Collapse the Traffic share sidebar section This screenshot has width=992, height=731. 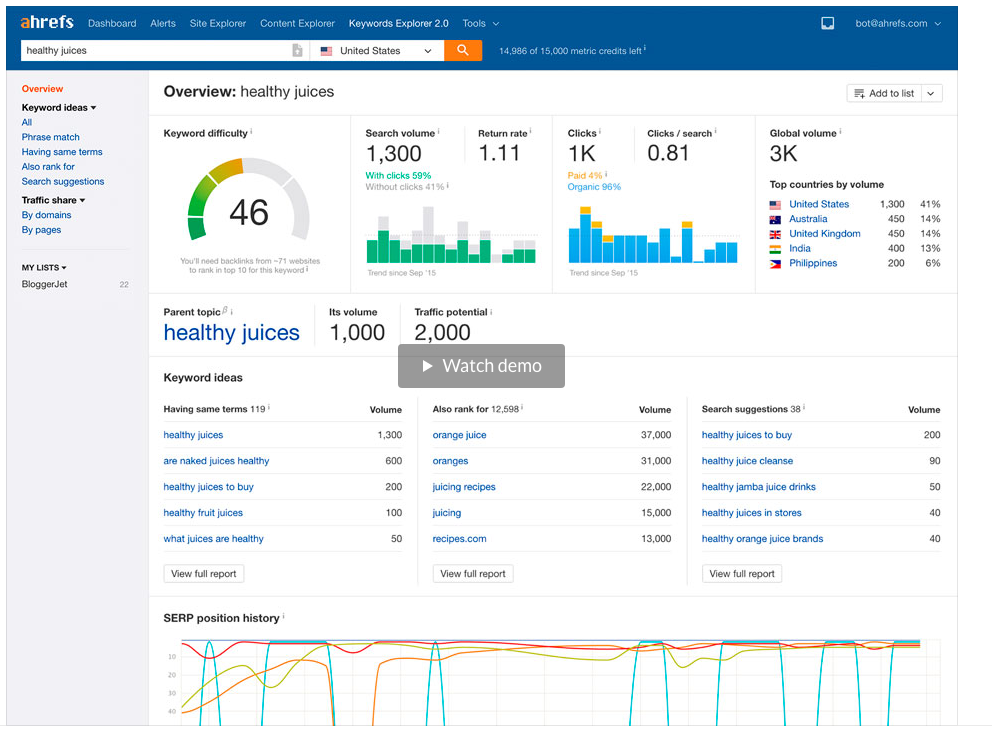53,200
